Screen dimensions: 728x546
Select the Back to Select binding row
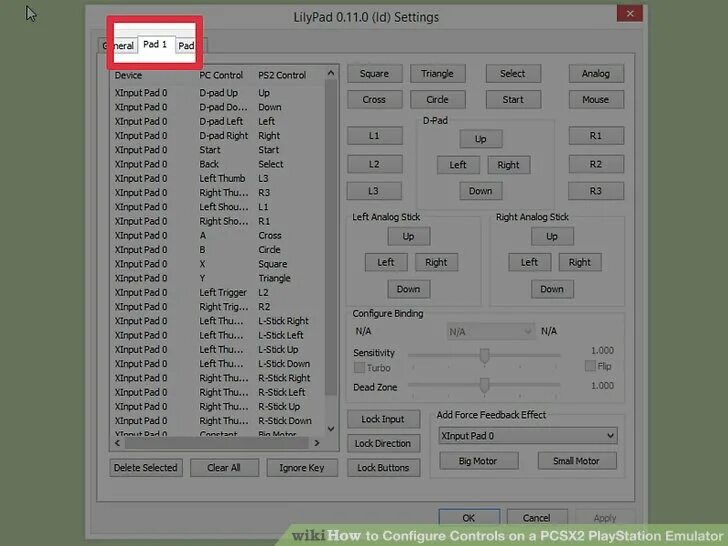(x=218, y=164)
